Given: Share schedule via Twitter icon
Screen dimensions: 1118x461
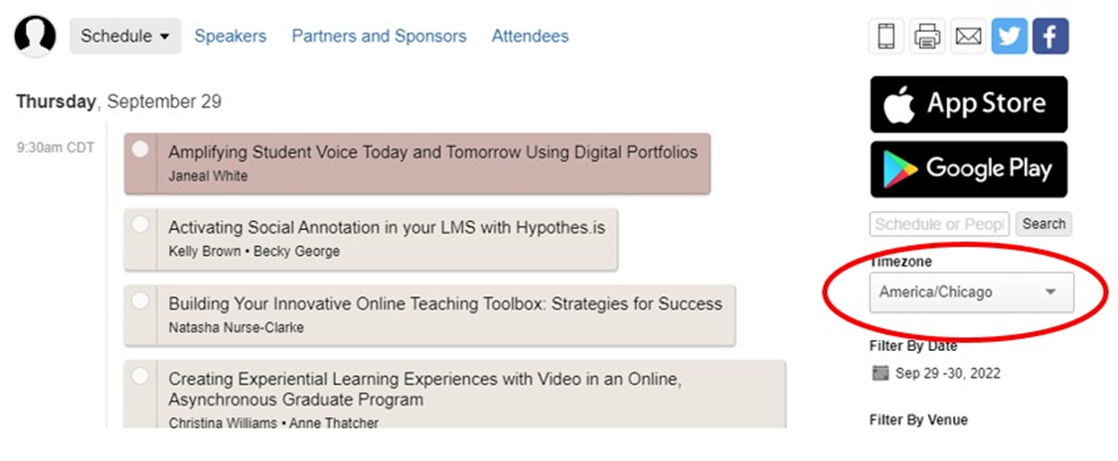Looking at the screenshot, I should coord(1009,37).
